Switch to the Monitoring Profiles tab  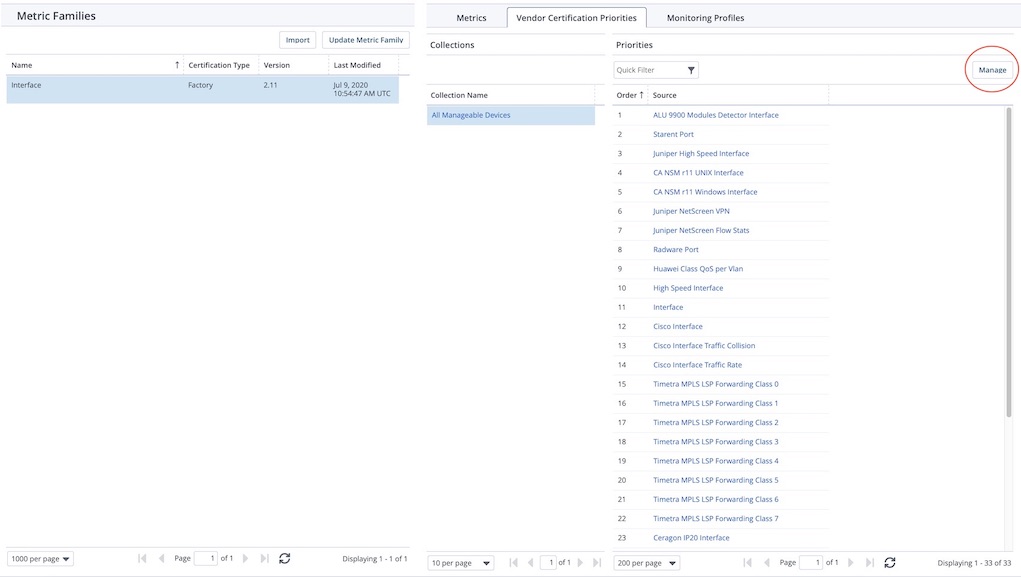pyautogui.click(x=705, y=18)
